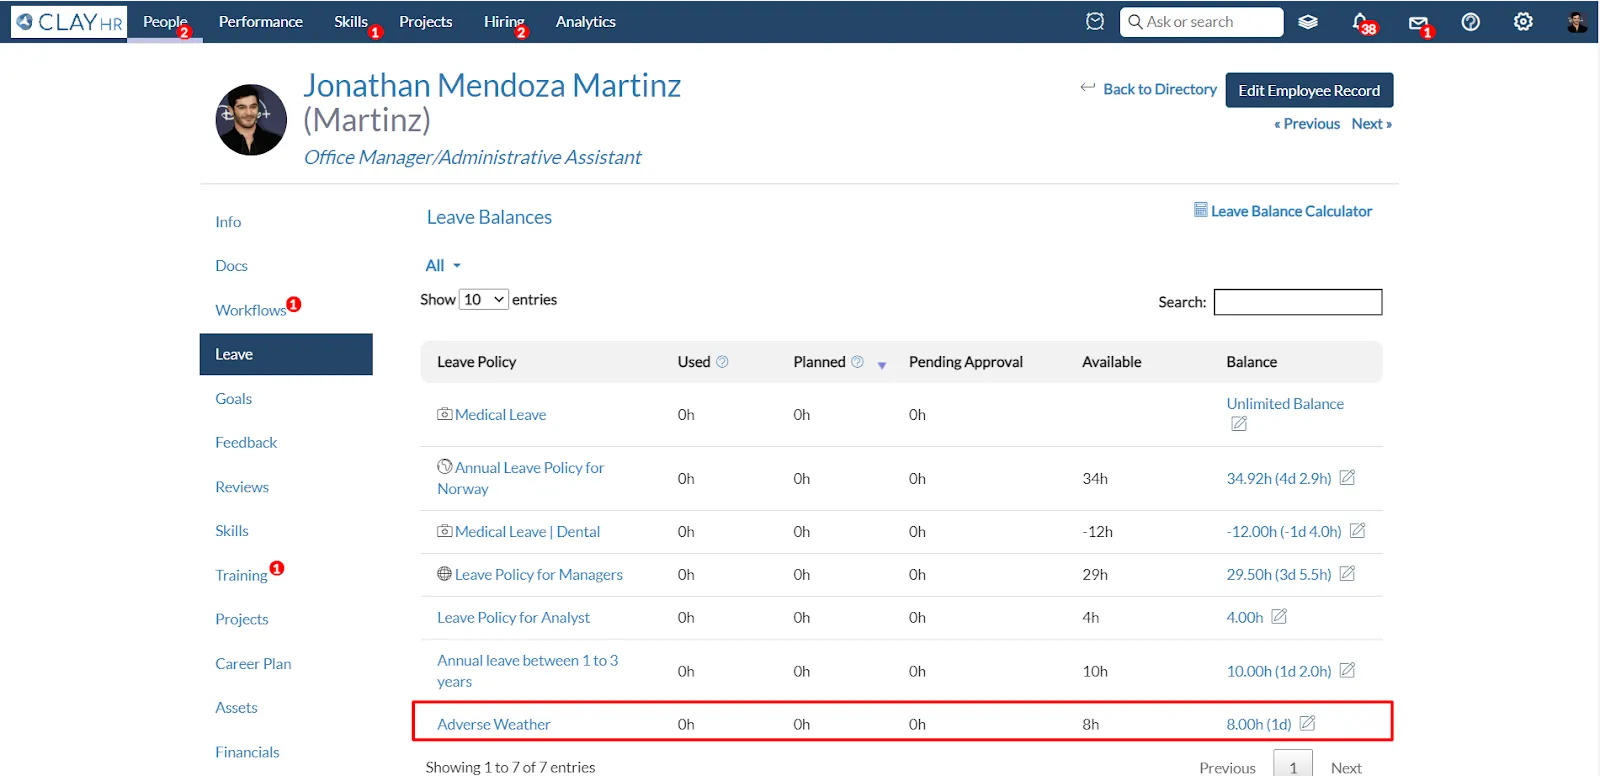Open the settings gear icon
This screenshot has height=776, width=1600.
pos(1523,22)
